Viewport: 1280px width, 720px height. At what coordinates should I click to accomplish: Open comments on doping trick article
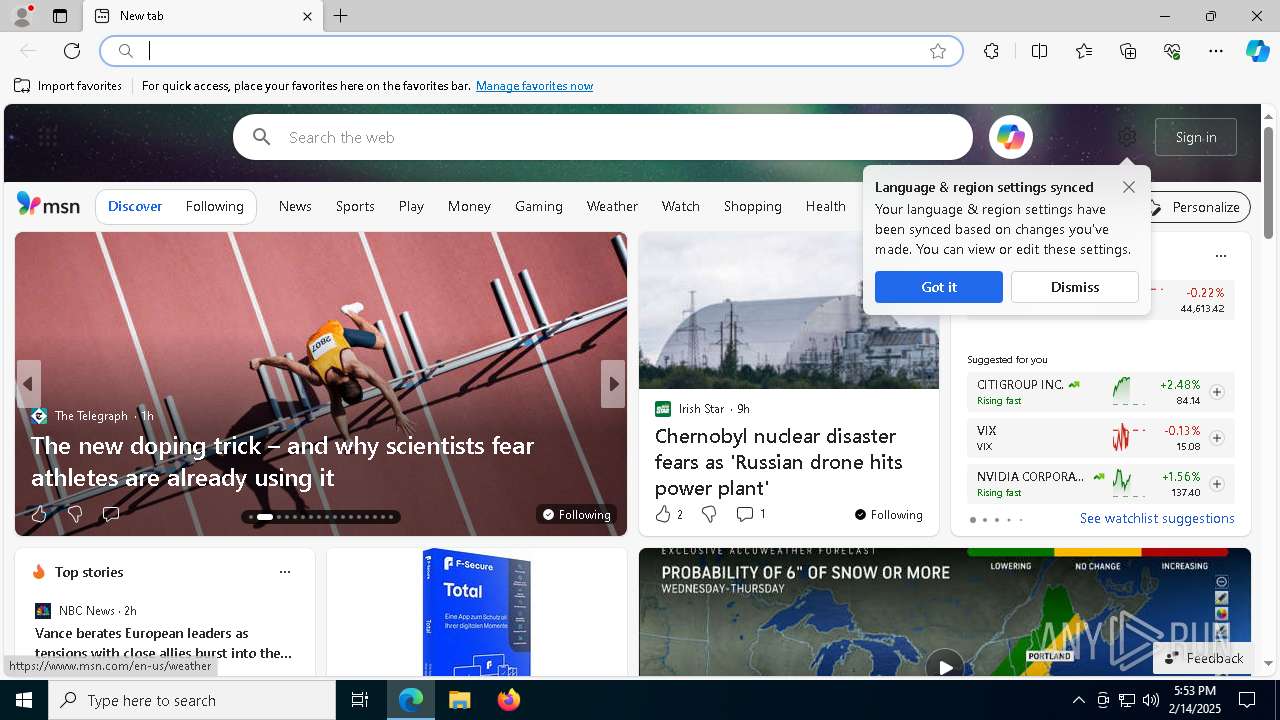tap(110, 514)
